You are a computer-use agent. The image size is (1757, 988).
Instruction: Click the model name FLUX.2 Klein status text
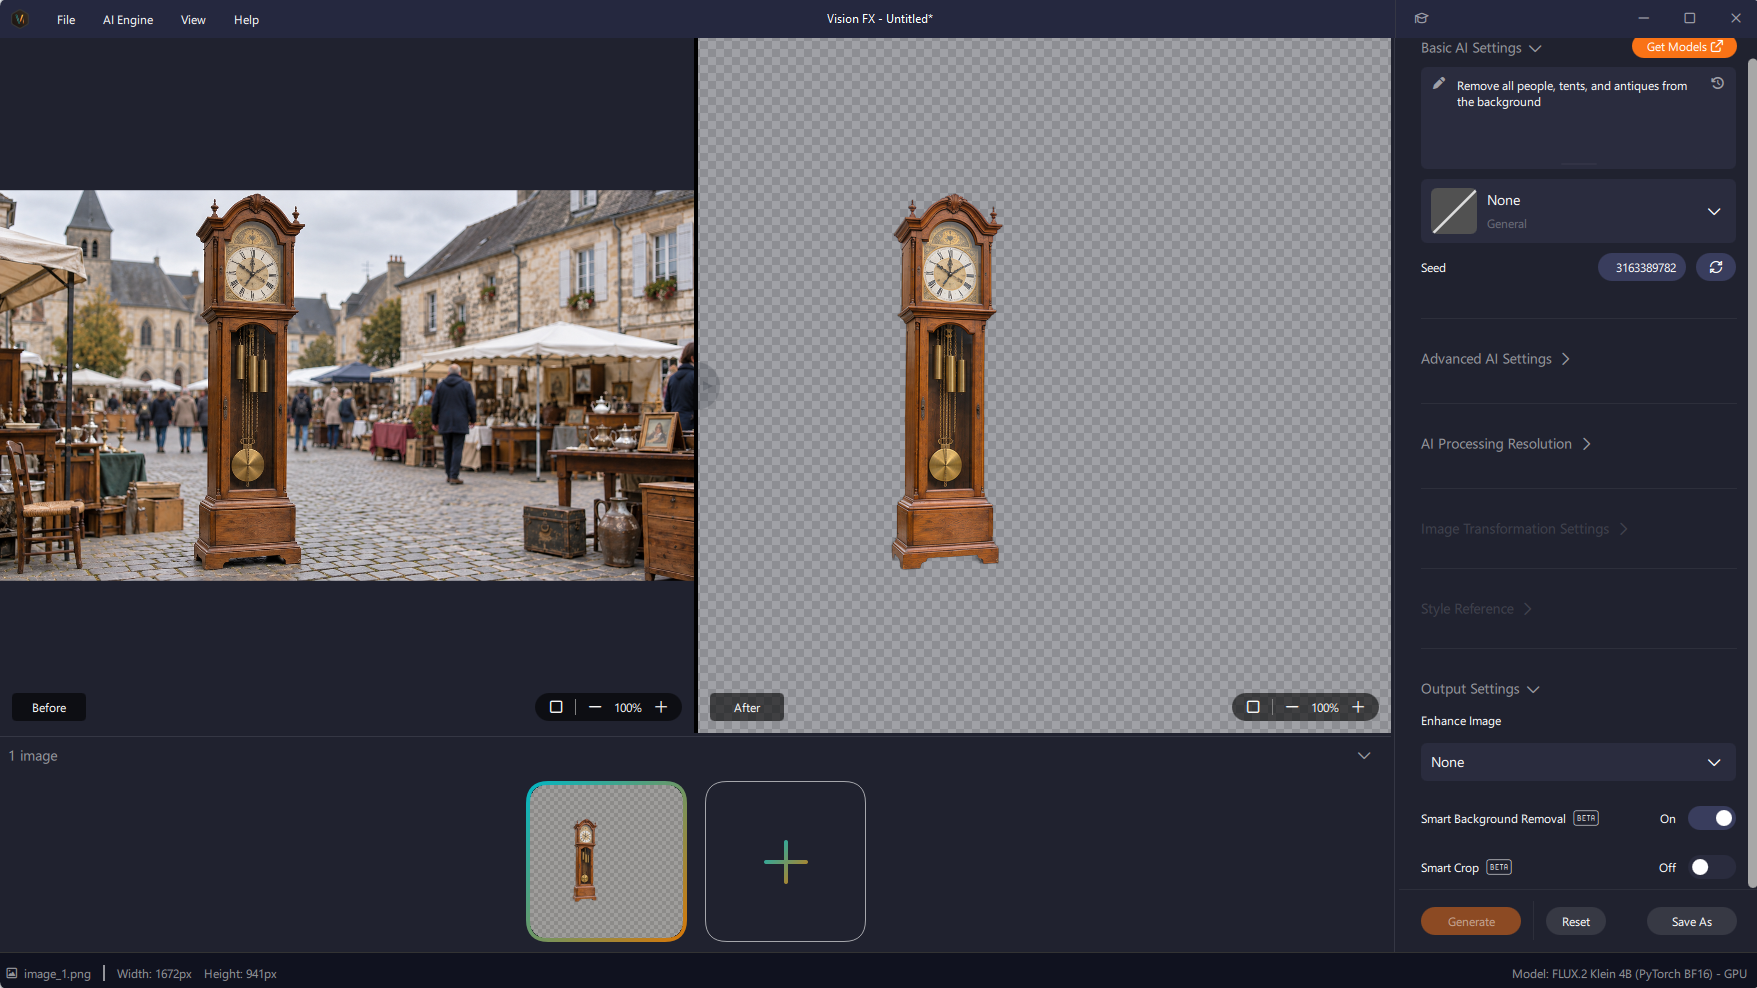1629,973
